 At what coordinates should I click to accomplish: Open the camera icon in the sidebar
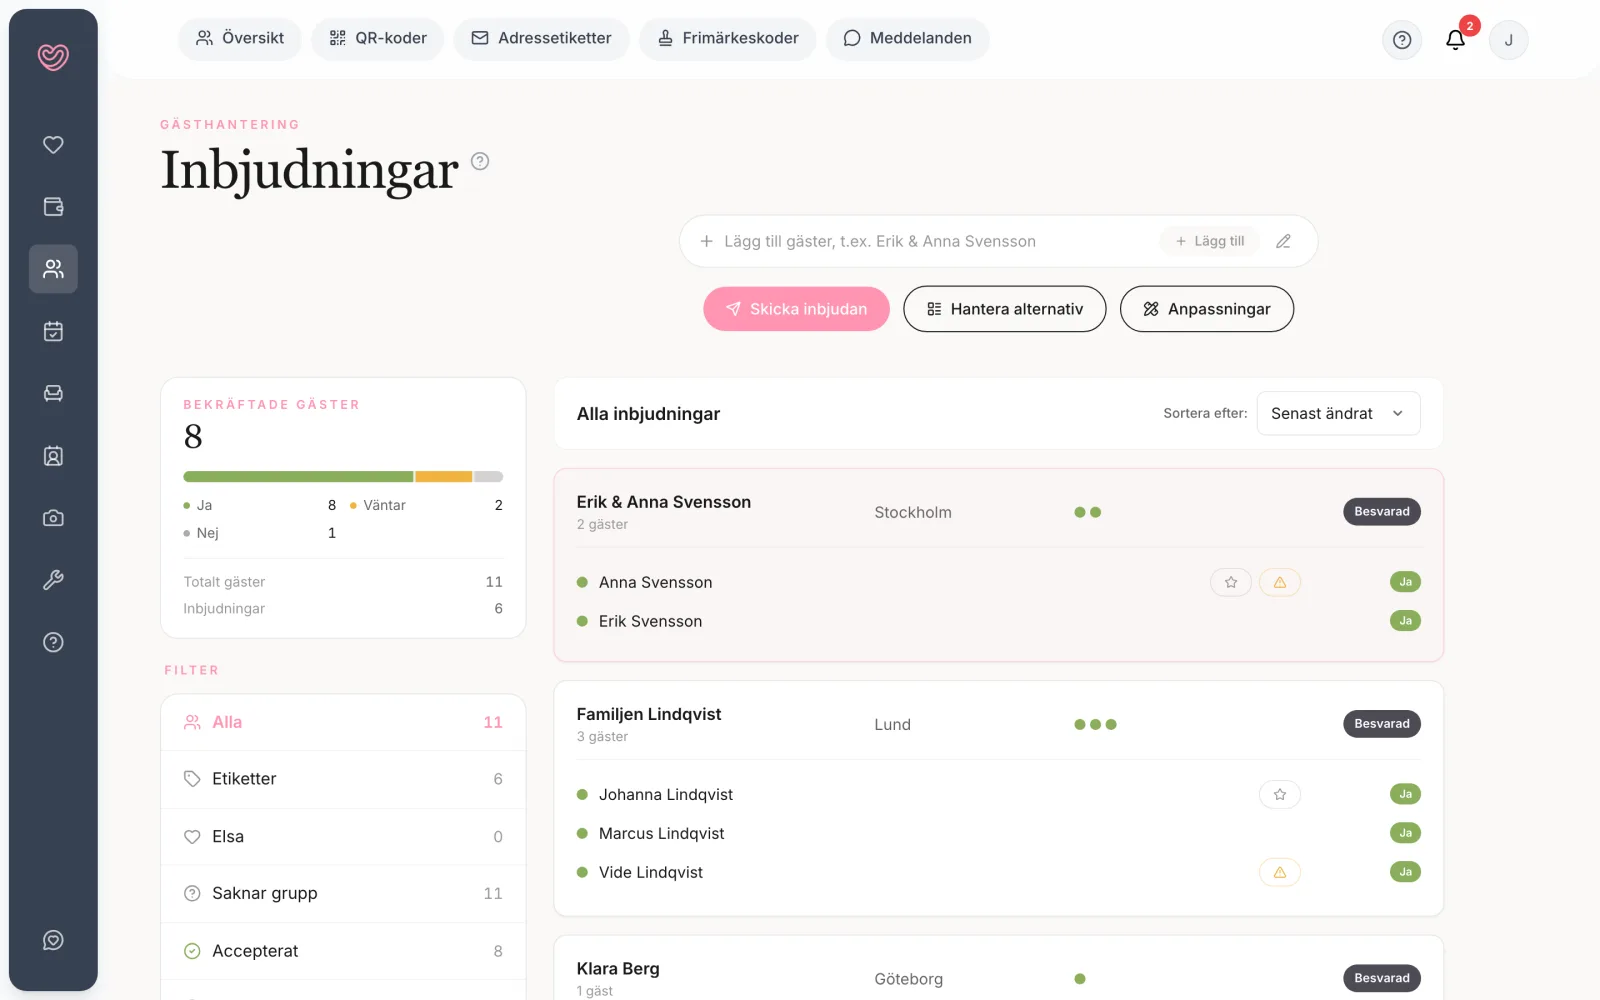(x=53, y=518)
